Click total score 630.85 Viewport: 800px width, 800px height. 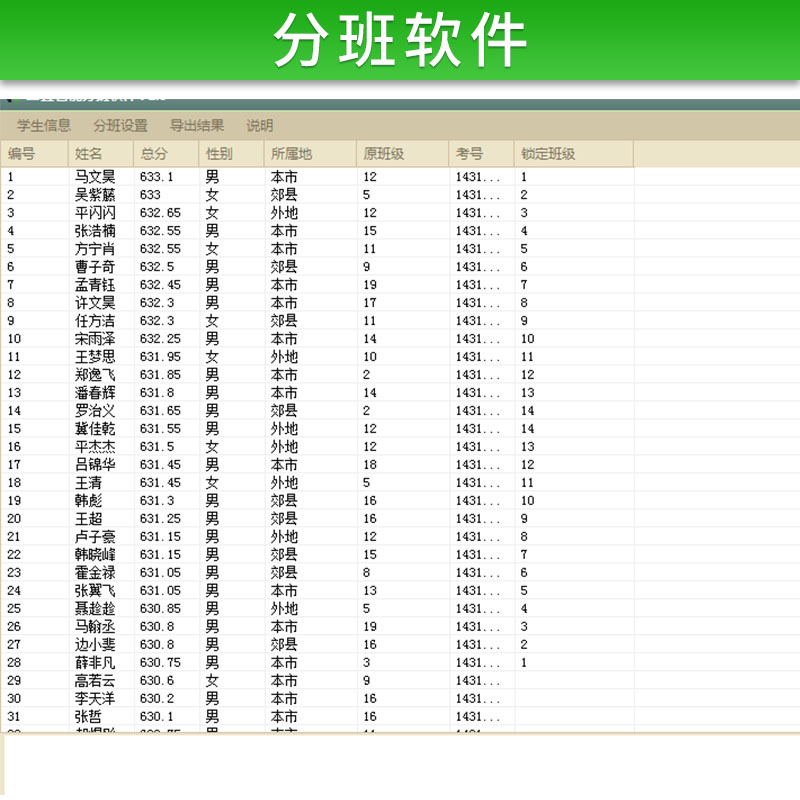click(160, 609)
